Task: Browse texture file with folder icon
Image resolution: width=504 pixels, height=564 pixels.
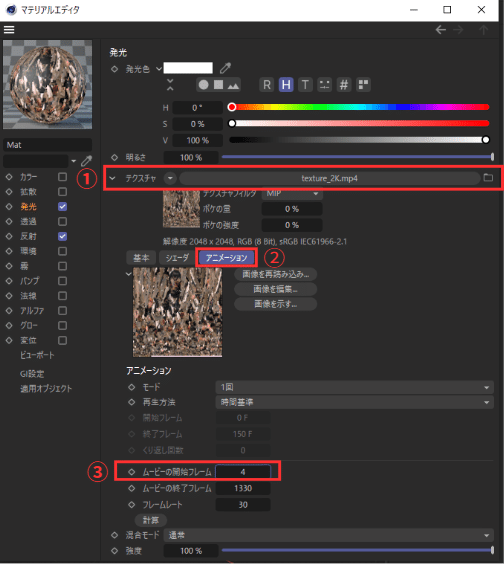Action: pos(488,177)
